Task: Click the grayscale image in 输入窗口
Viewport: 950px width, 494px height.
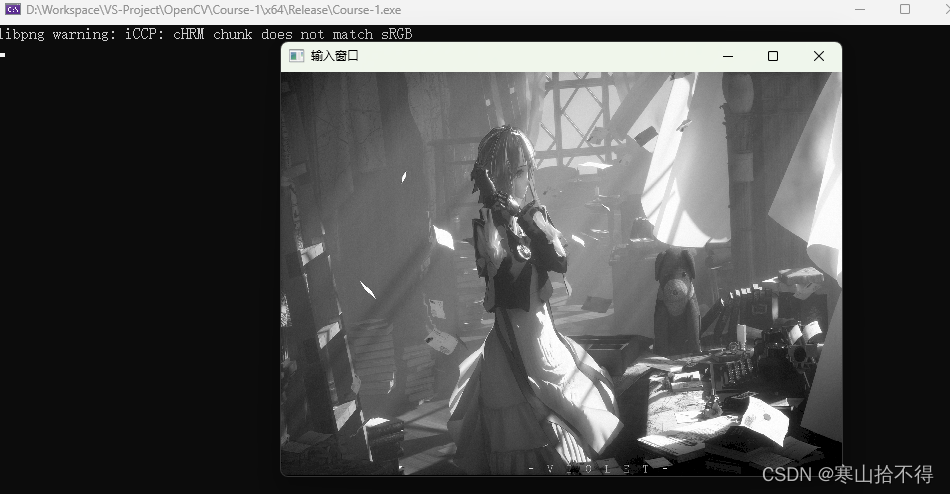Action: coord(561,273)
